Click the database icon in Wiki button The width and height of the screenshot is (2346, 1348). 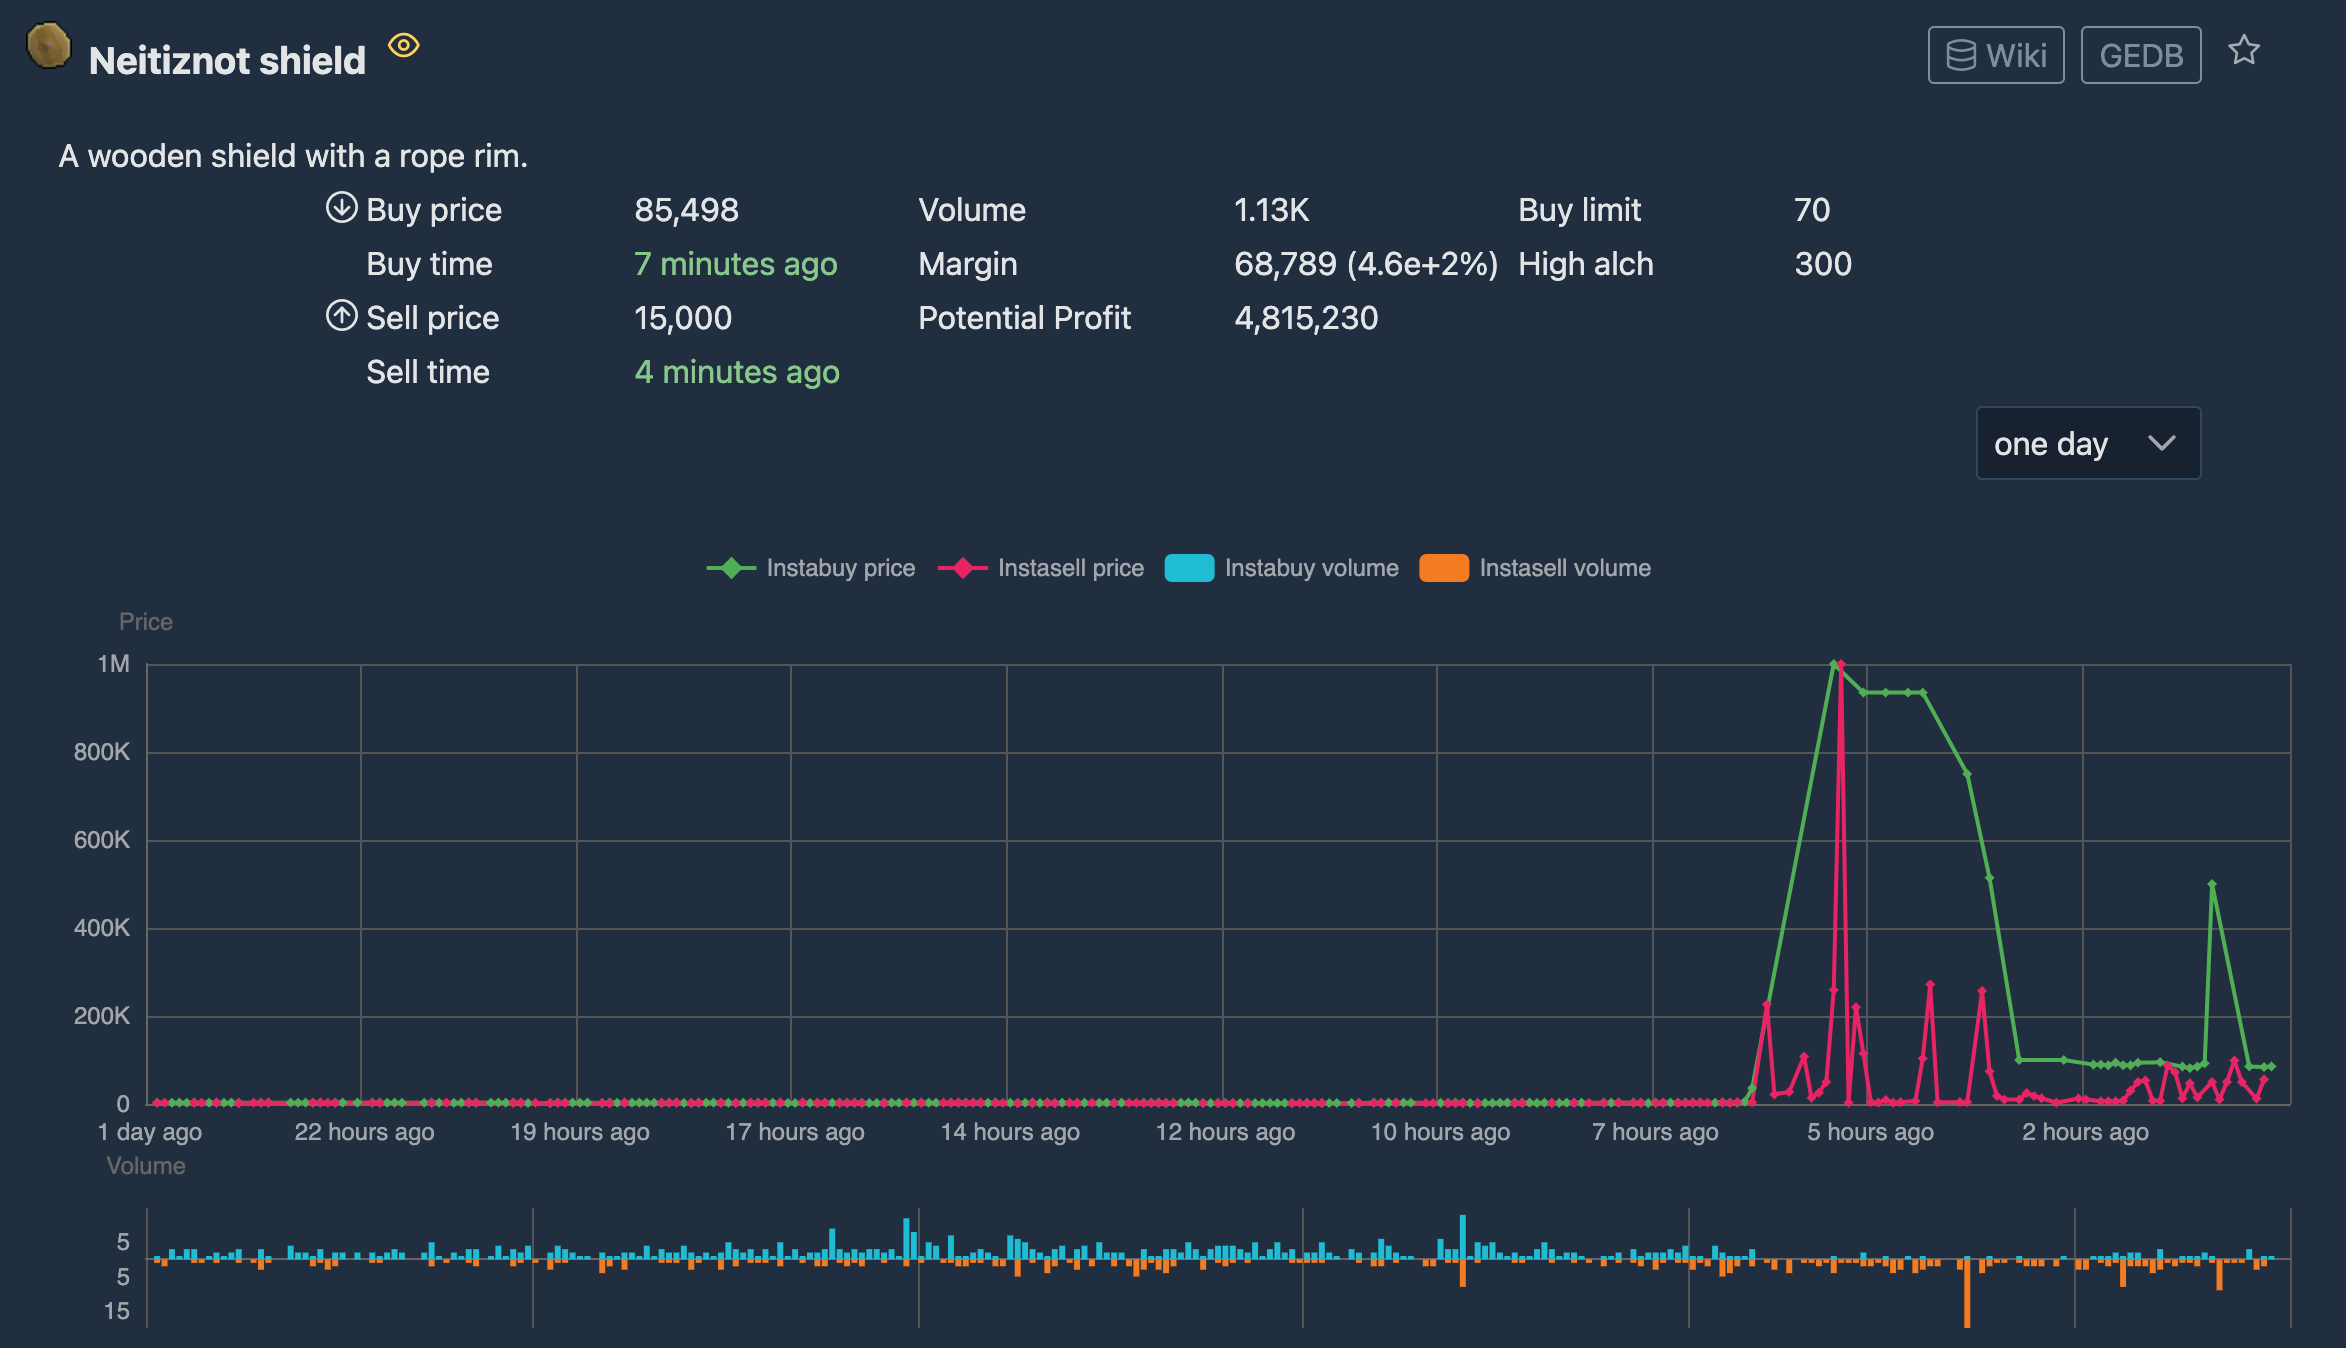click(1960, 56)
